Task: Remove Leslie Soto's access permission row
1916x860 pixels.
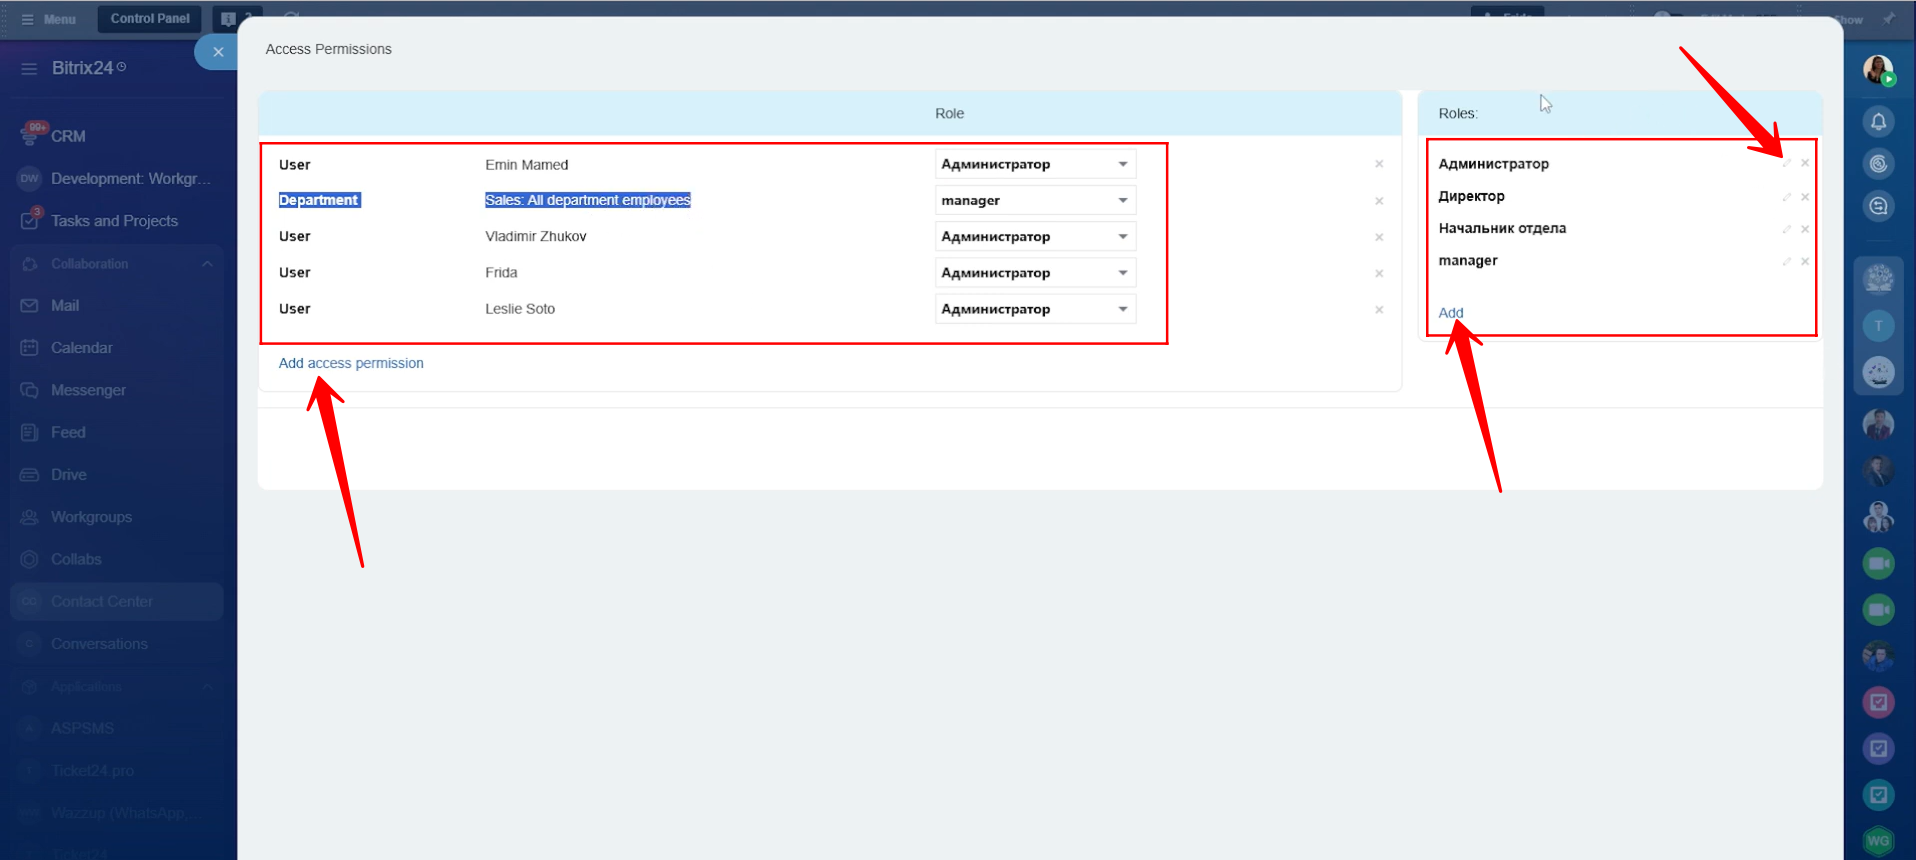Action: pos(1379,310)
